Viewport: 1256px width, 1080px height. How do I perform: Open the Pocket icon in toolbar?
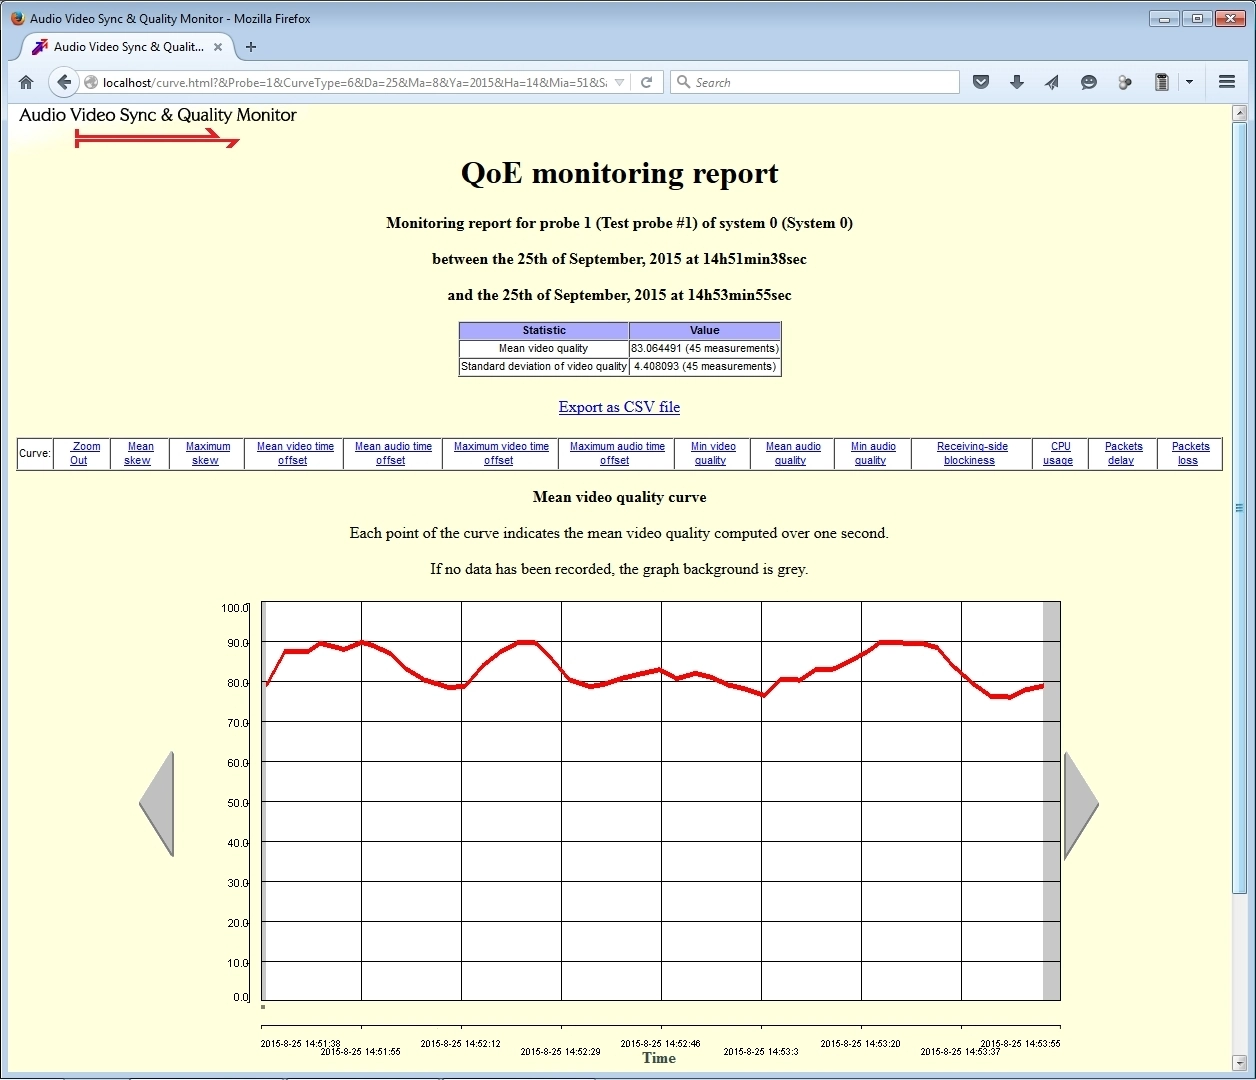[x=981, y=82]
